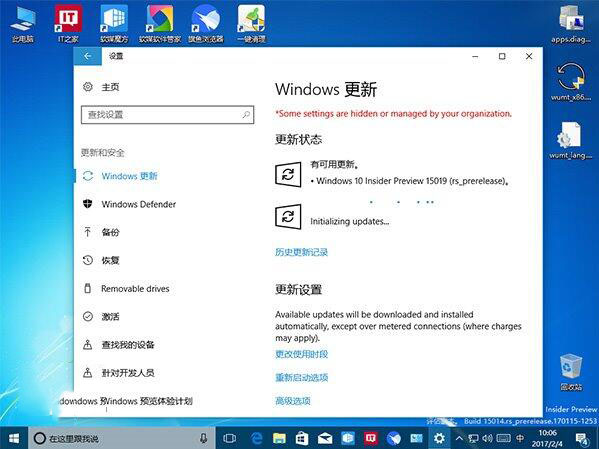This screenshot has height=449, width=599.
Task: Click the 查找设置 search field
Action: (167, 115)
